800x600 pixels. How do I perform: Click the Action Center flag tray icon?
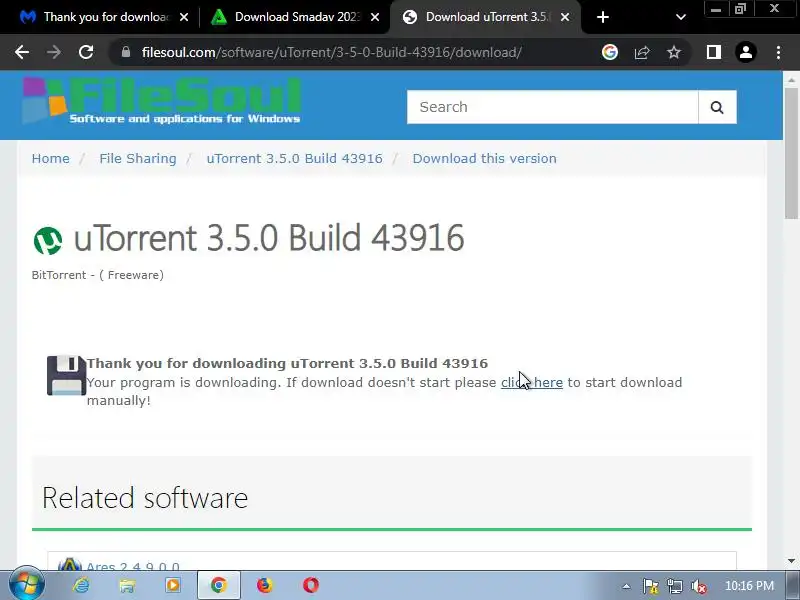pyautogui.click(x=651, y=587)
